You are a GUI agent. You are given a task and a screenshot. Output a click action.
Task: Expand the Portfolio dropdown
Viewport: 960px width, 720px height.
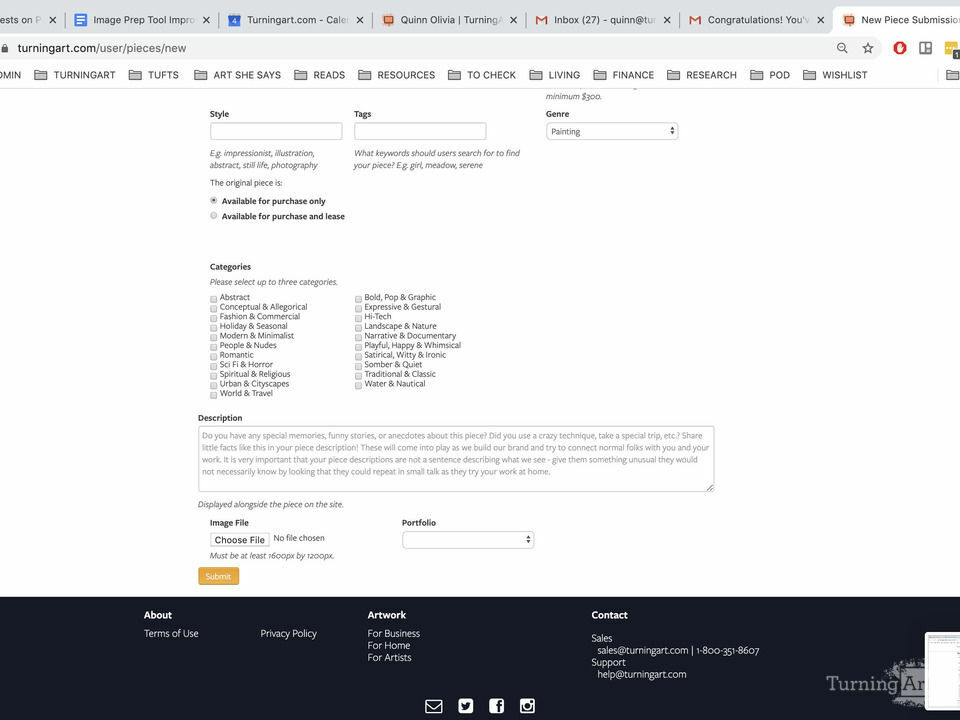click(x=467, y=540)
